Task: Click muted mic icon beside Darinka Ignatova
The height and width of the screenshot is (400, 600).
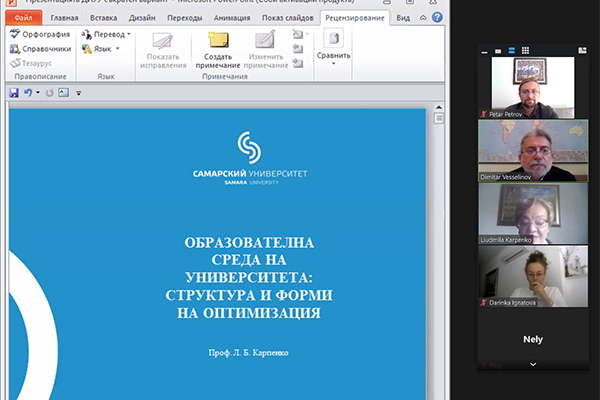Action: 484,302
